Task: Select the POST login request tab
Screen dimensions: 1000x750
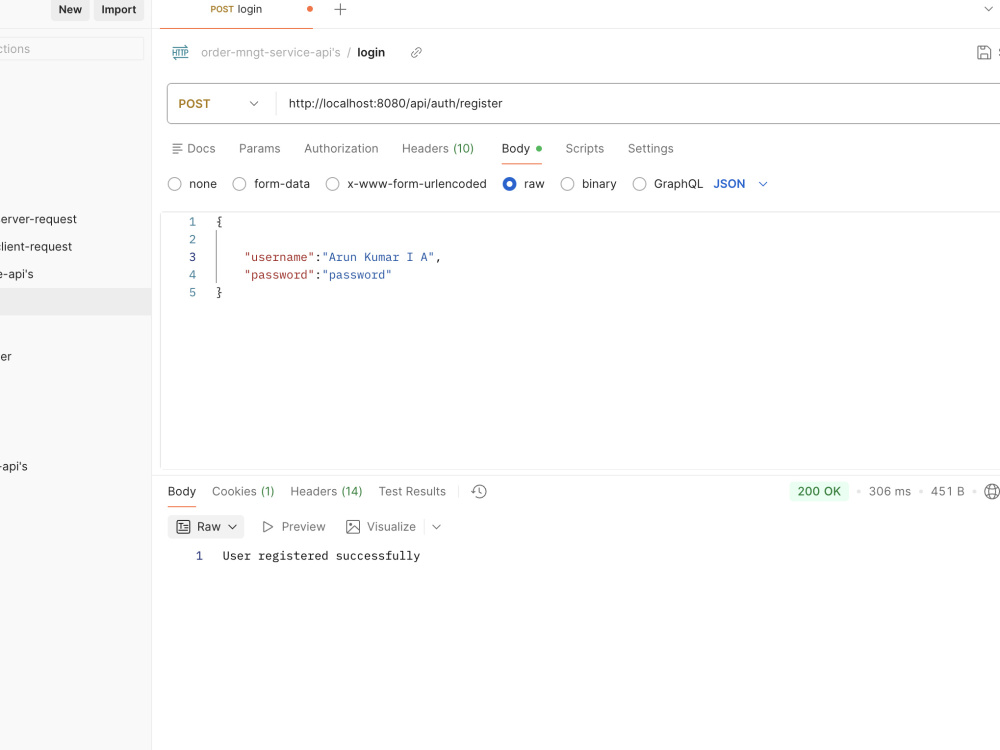Action: tap(236, 10)
